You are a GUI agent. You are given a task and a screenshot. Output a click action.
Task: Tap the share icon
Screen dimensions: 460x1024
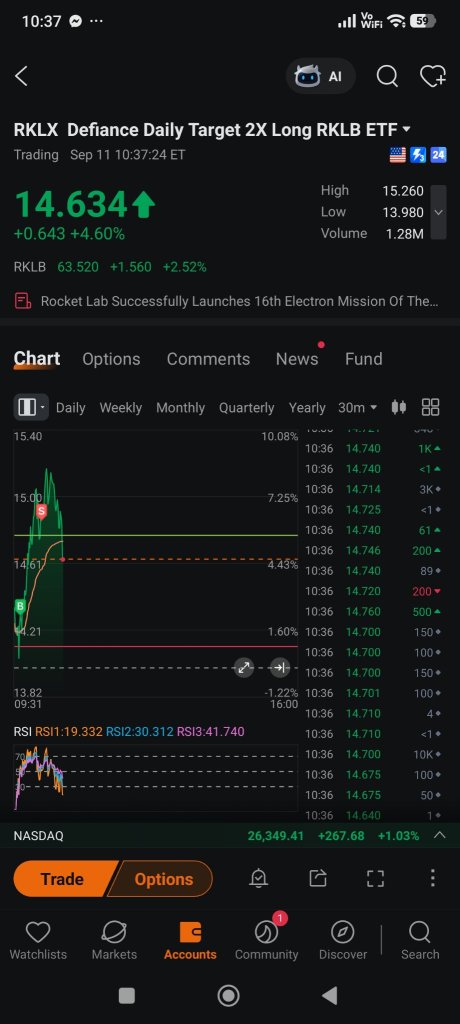pos(318,878)
